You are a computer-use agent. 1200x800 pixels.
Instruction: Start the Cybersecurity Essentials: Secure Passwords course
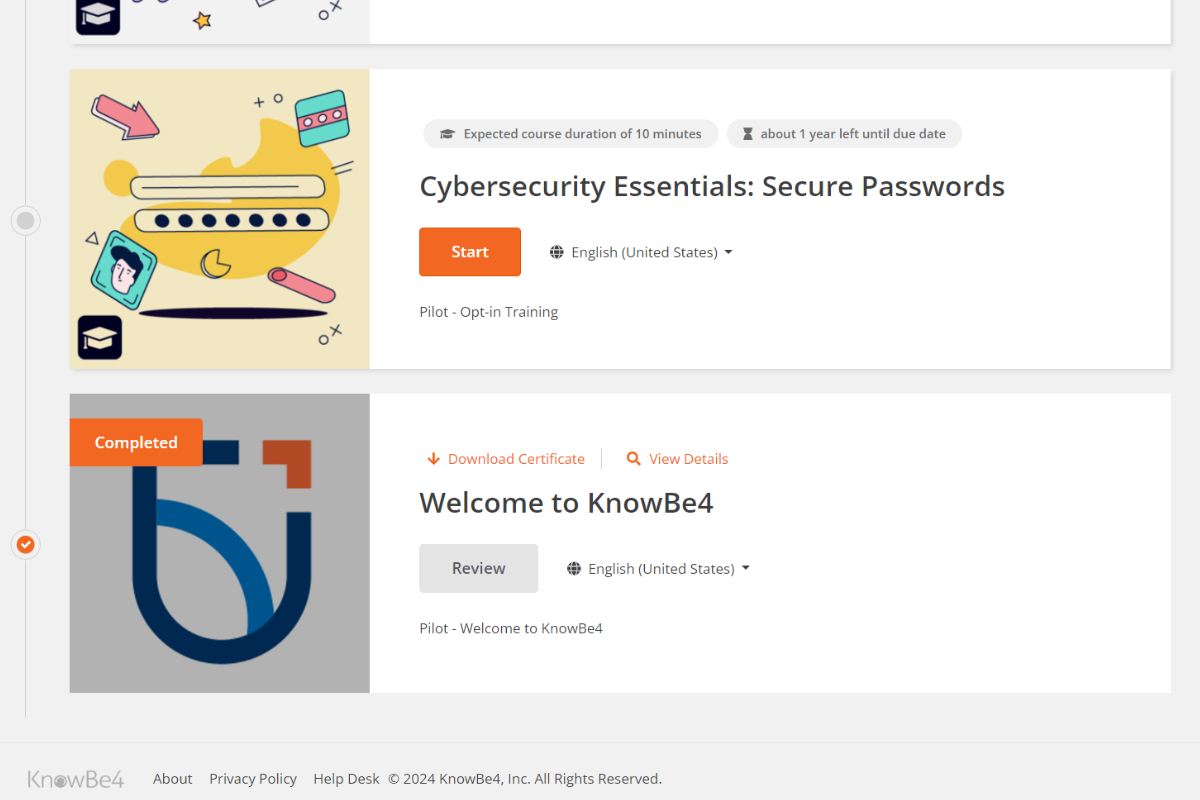[x=470, y=252]
